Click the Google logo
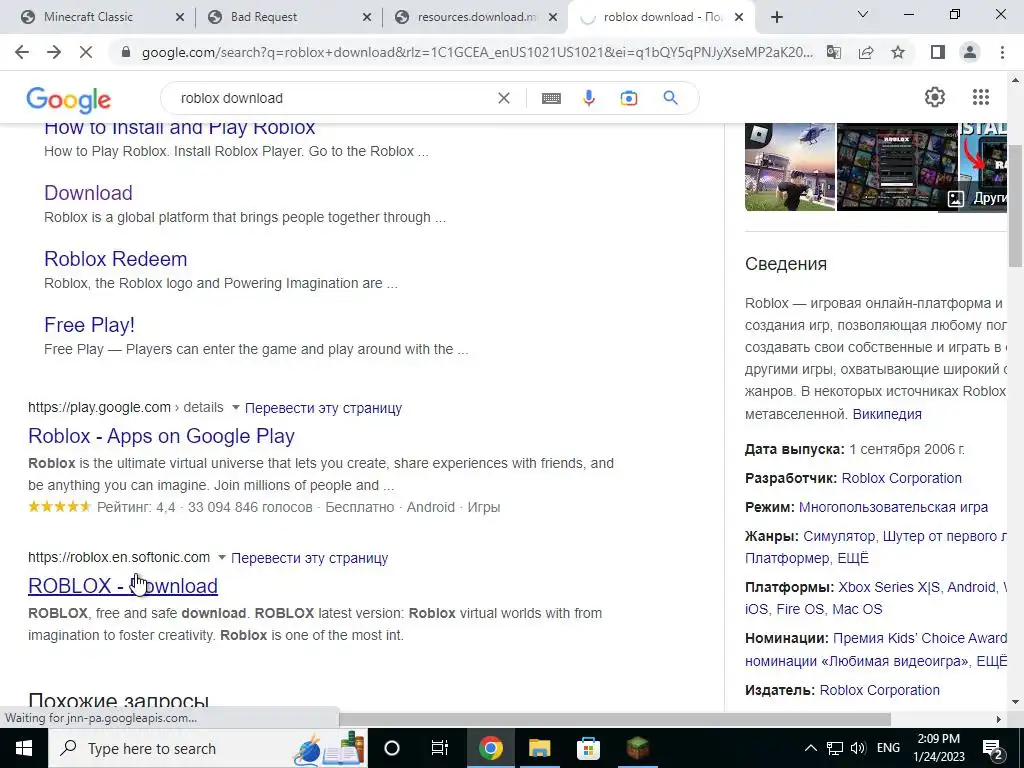The width and height of the screenshot is (1024, 768). (x=69, y=100)
